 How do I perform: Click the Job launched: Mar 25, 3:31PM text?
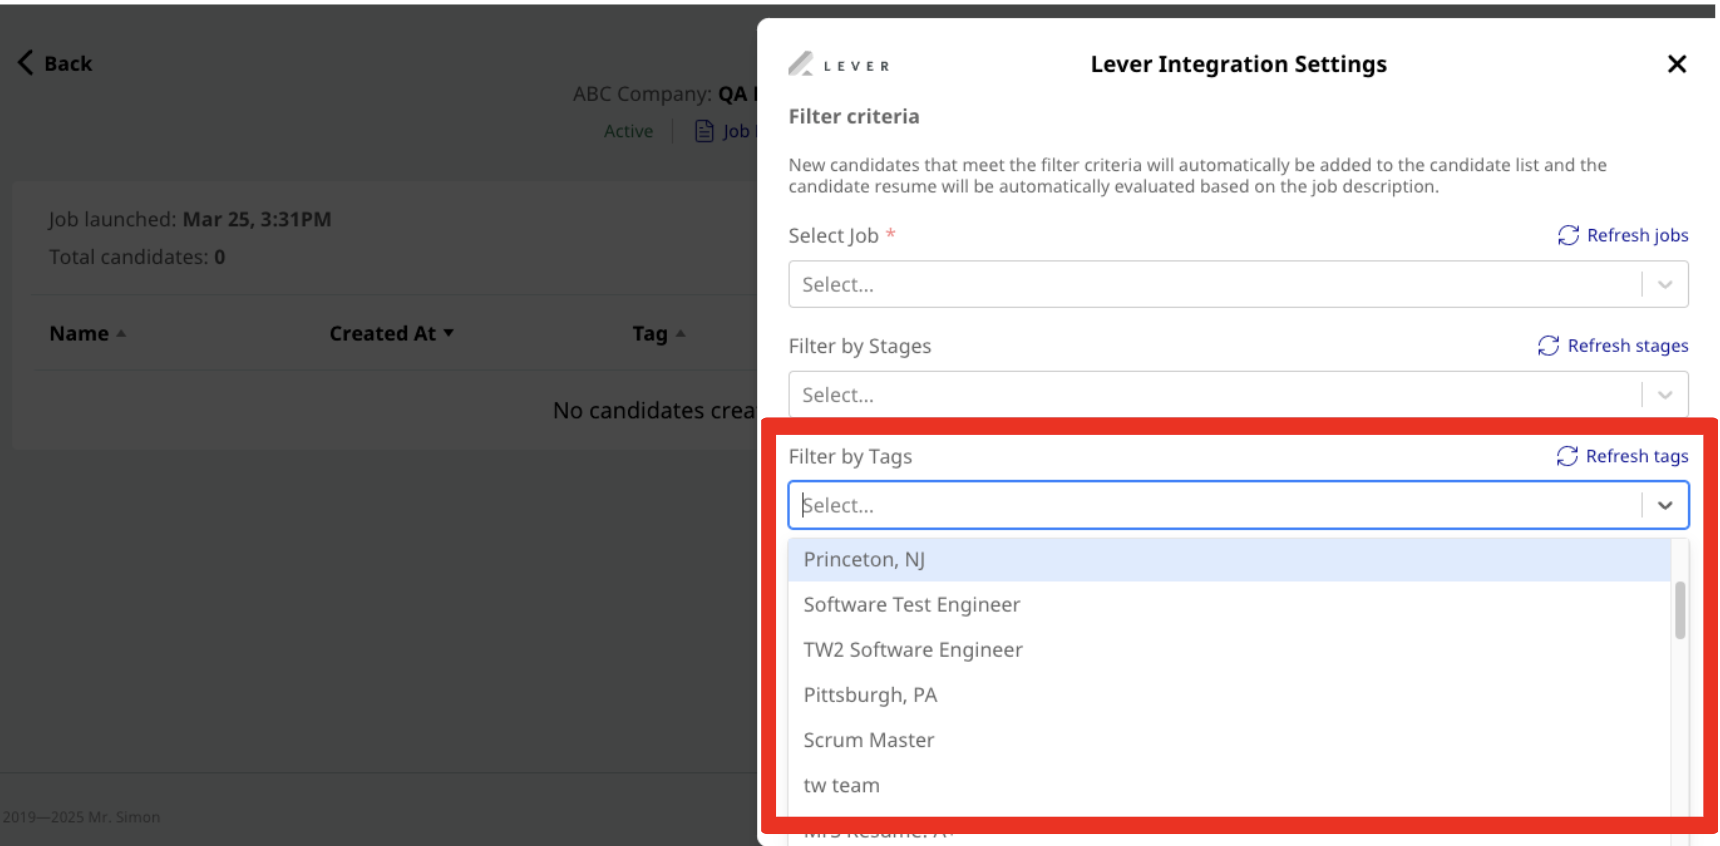(x=190, y=219)
